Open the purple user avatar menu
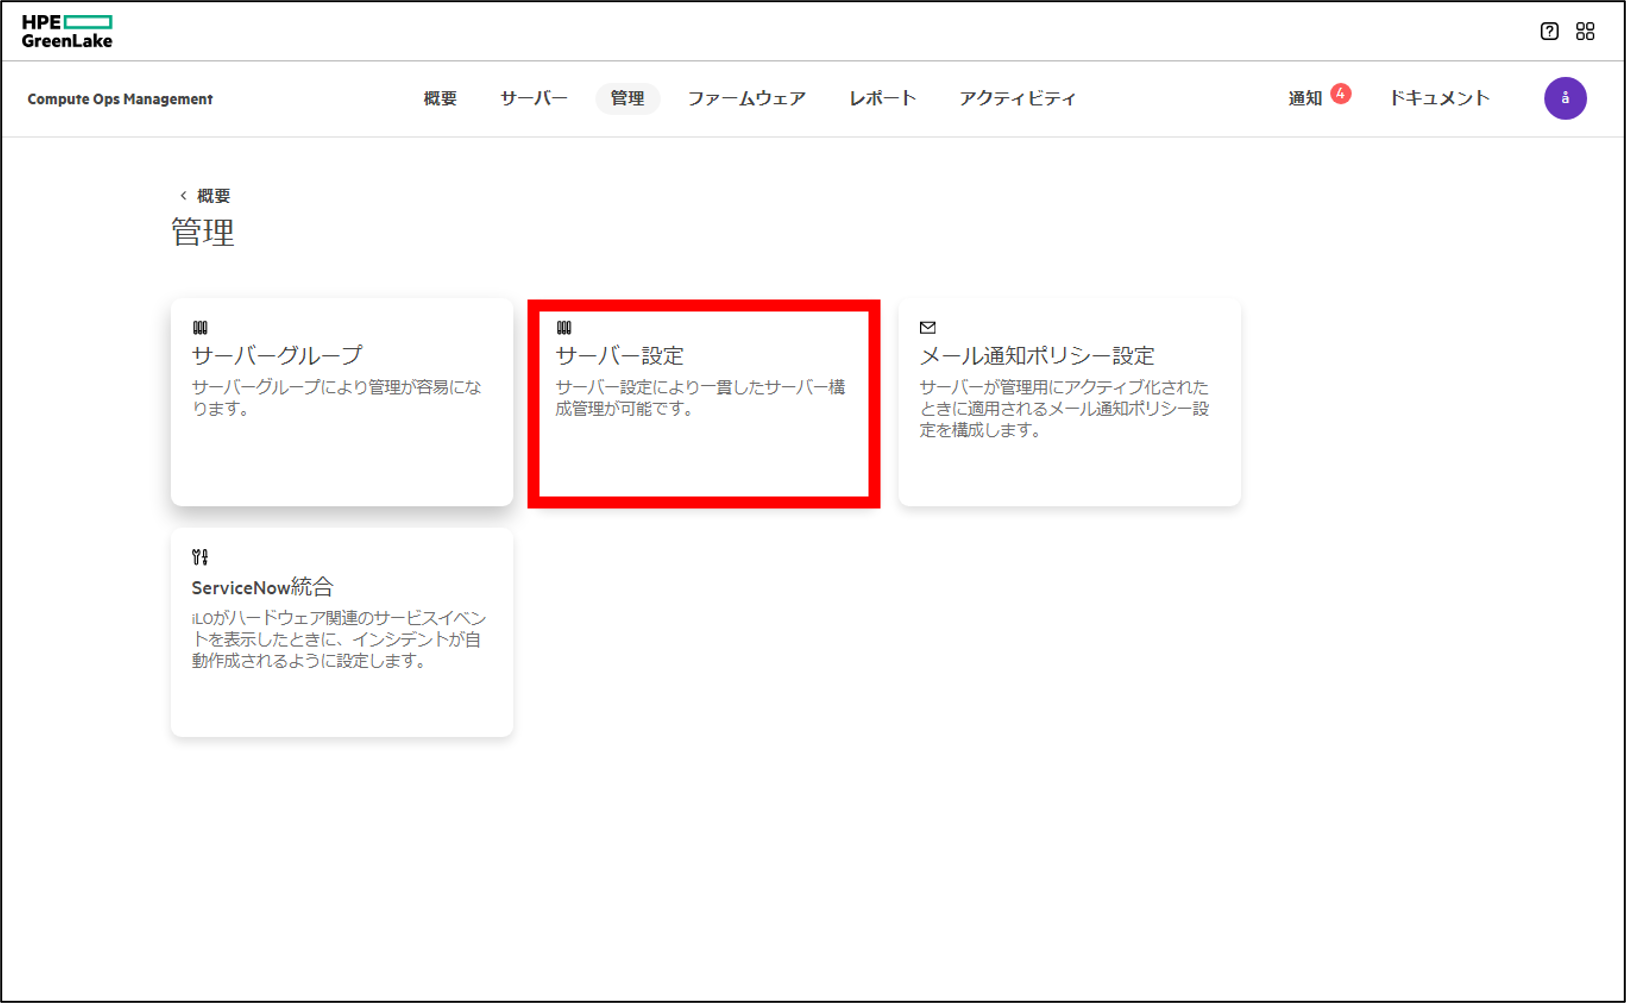The image size is (1626, 1003). click(x=1565, y=98)
